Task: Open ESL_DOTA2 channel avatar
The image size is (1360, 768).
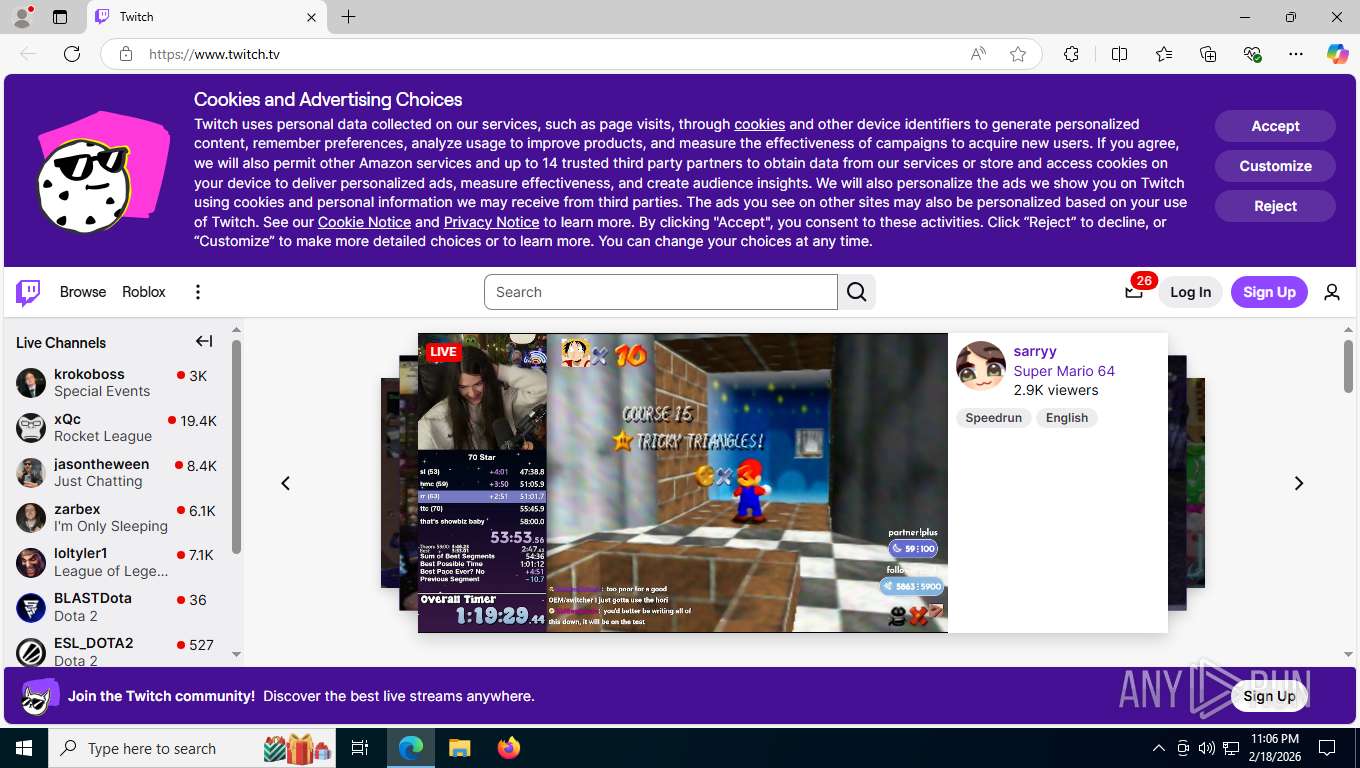Action: 31,653
